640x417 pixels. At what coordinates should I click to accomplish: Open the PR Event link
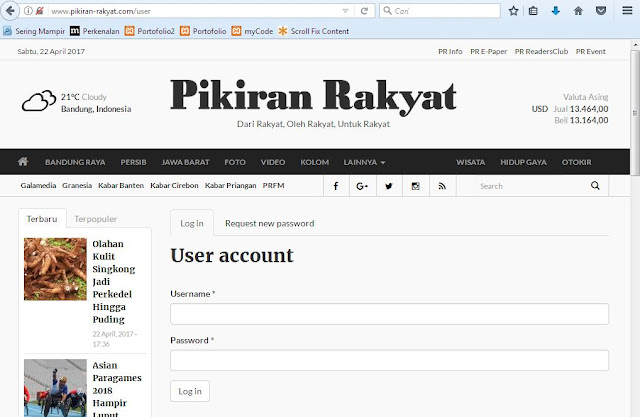tap(591, 51)
